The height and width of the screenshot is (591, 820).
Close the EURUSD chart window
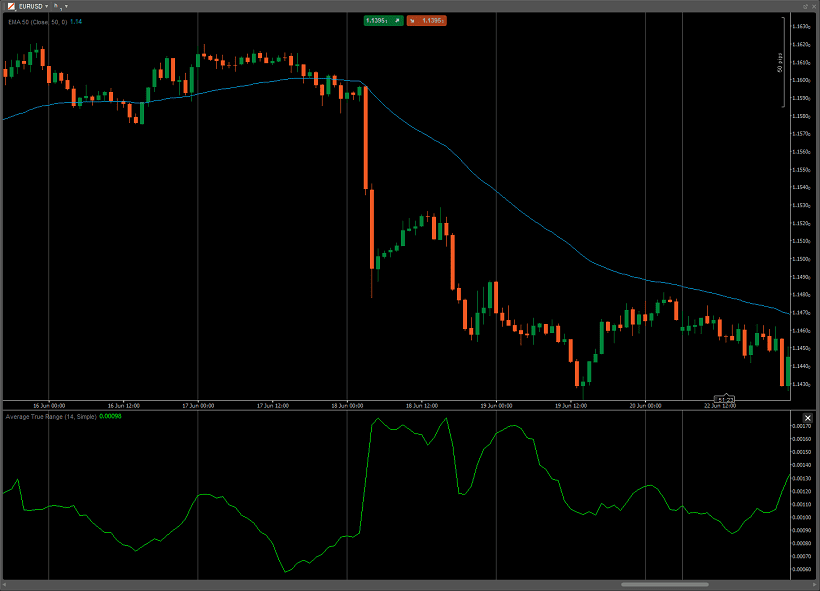pos(814,6)
